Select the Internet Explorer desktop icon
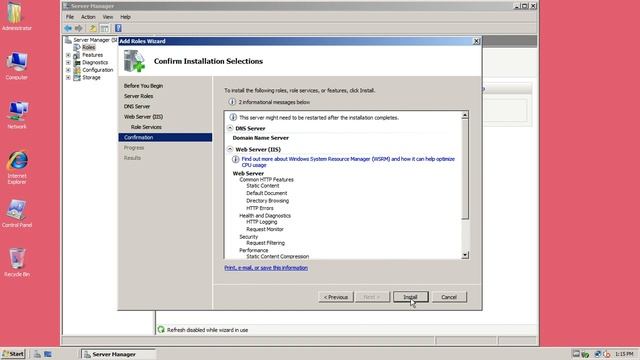Image resolution: width=640 pixels, height=360 pixels. pyautogui.click(x=16, y=167)
